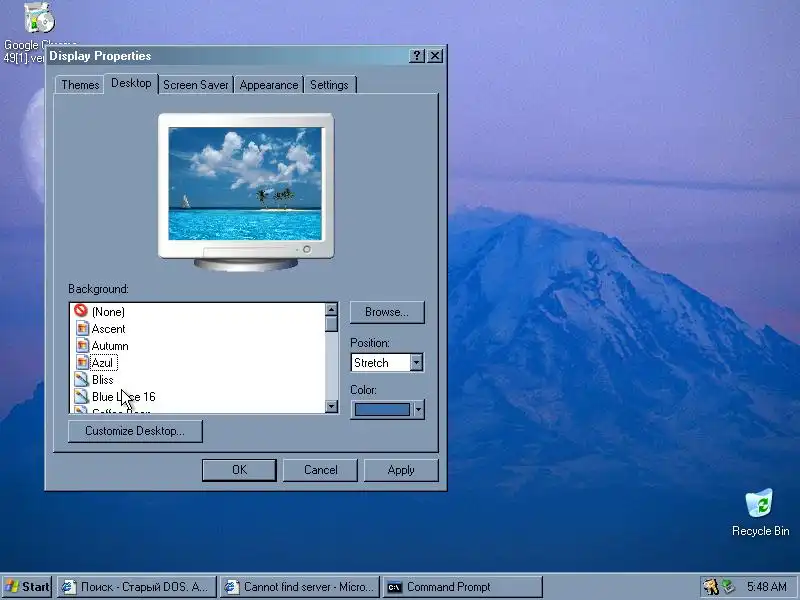Click the Autumn wallpaper icon
The height and width of the screenshot is (600, 800).
pos(82,345)
